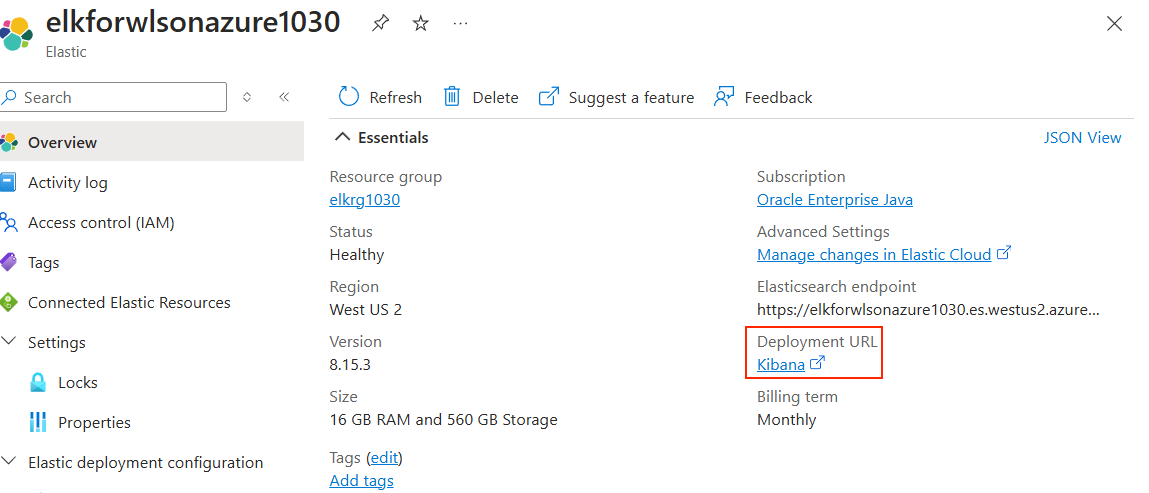The height and width of the screenshot is (493, 1149).
Task: Collapse the sidebar with double-chevron icon
Action: click(284, 97)
